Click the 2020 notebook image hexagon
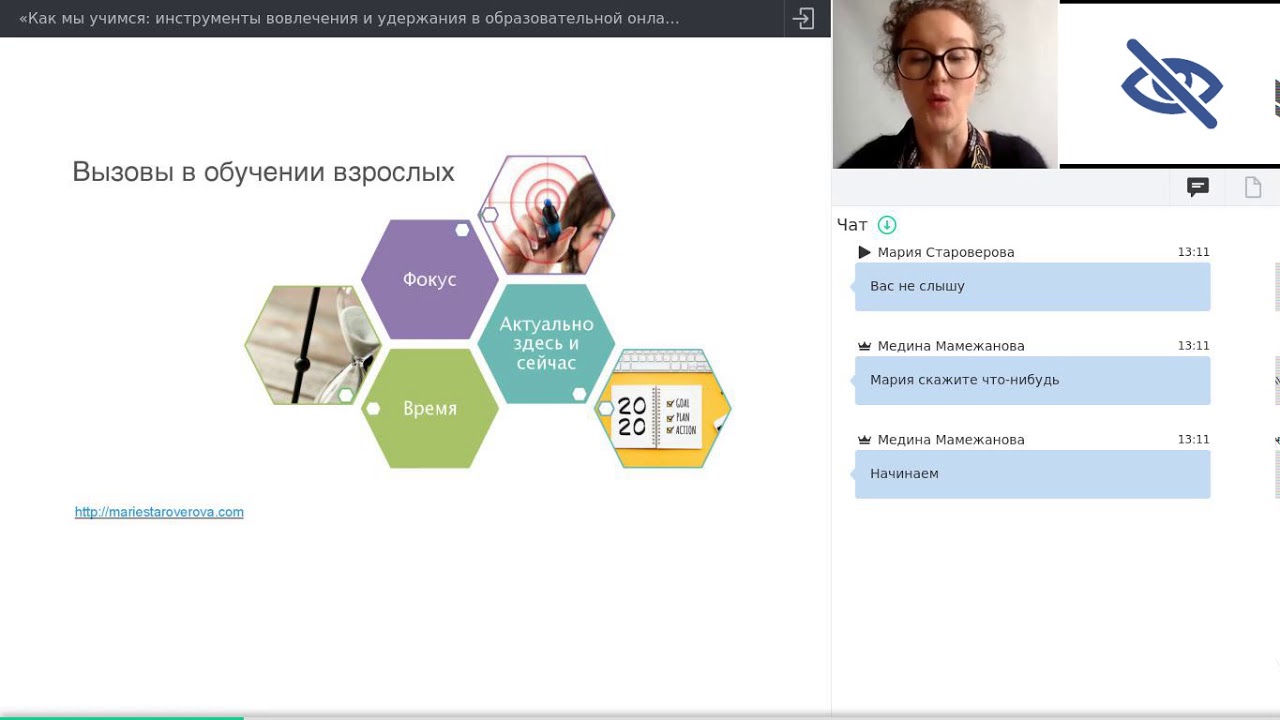The image size is (1280, 720). click(x=663, y=408)
